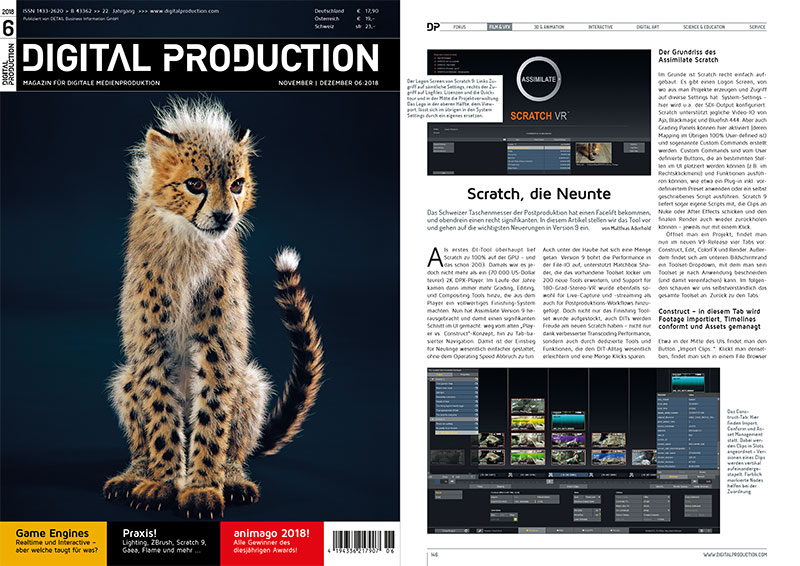Click the drop cap letter A

(x=435, y=257)
